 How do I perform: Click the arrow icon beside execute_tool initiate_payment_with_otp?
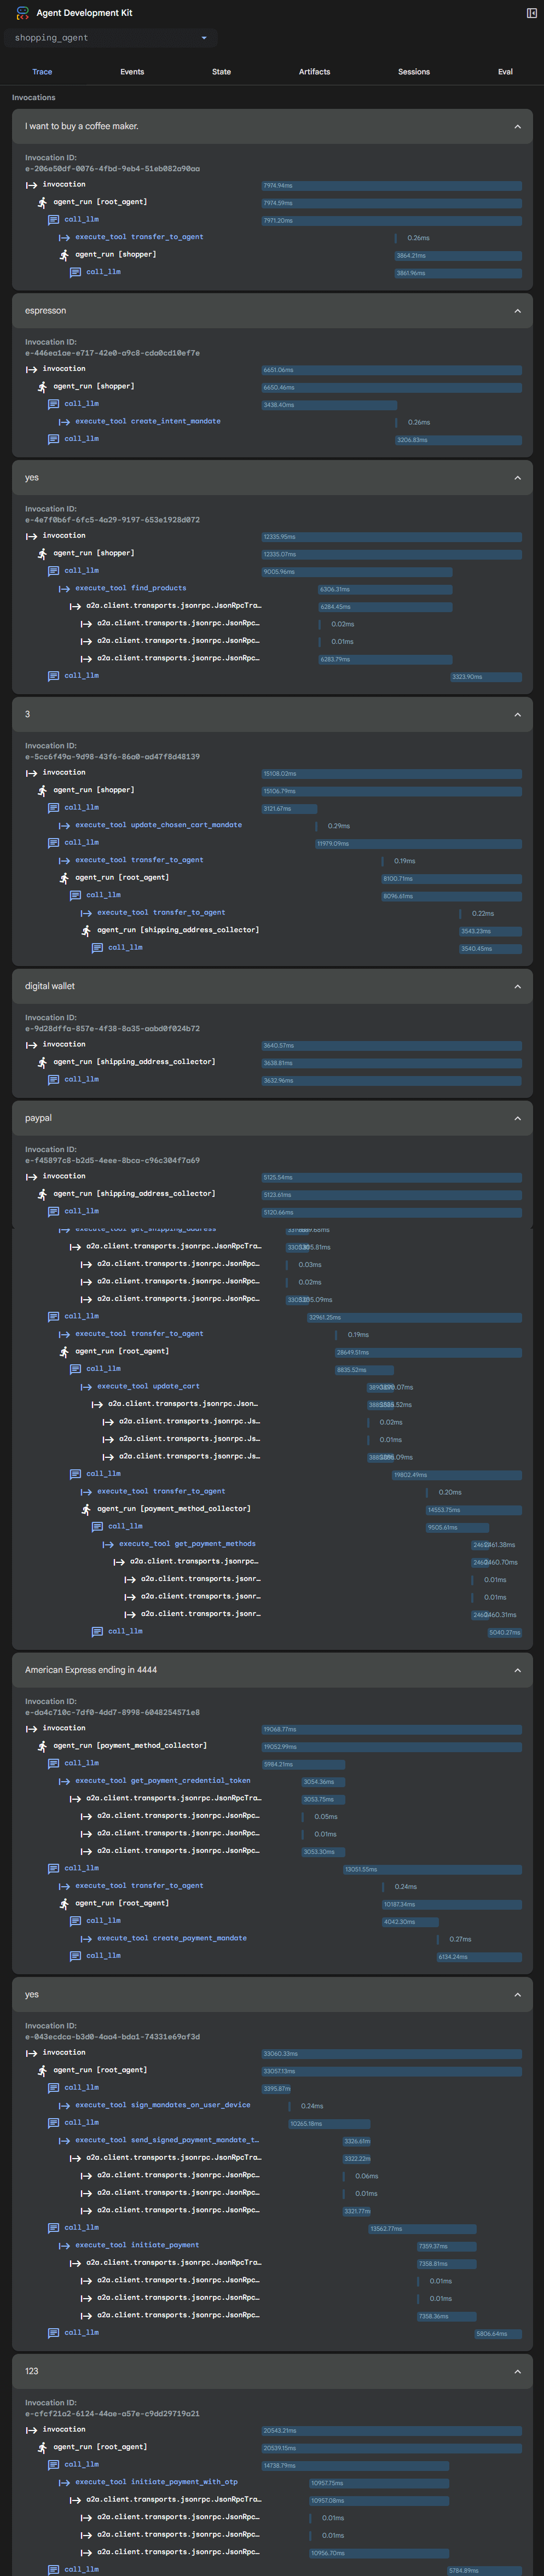[65, 2482]
